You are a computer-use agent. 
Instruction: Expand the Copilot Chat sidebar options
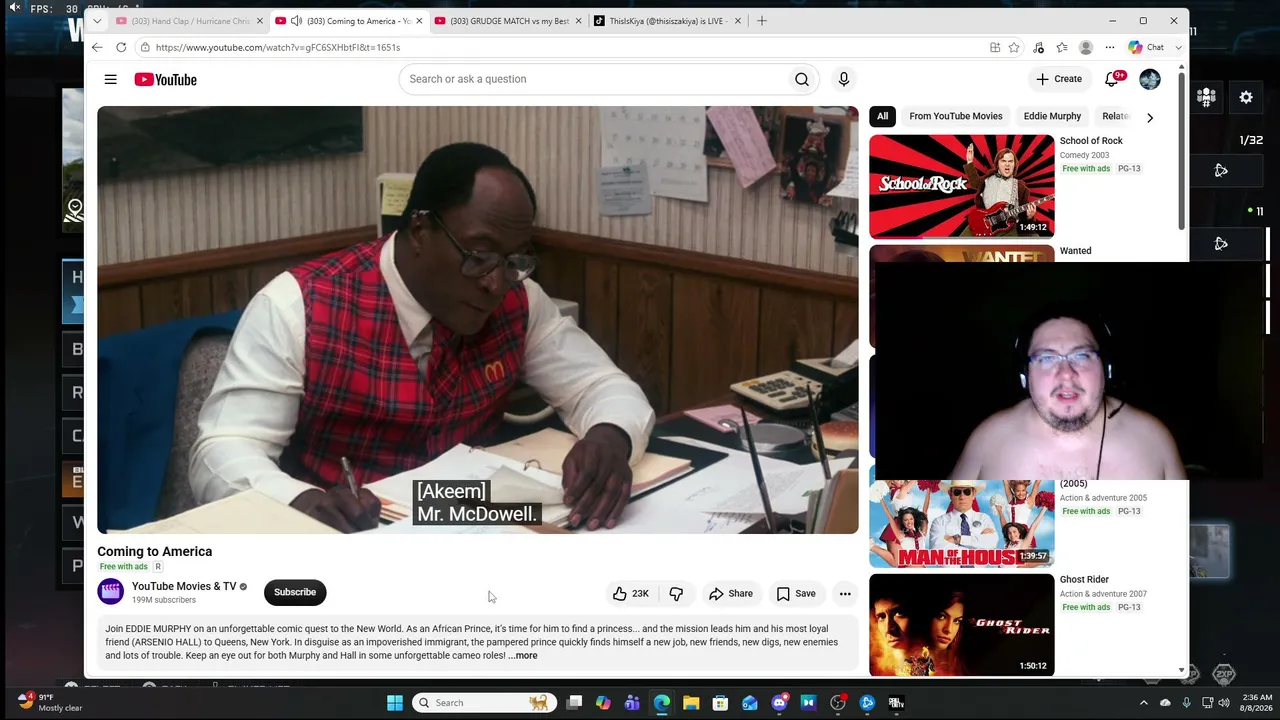[x=1179, y=47]
